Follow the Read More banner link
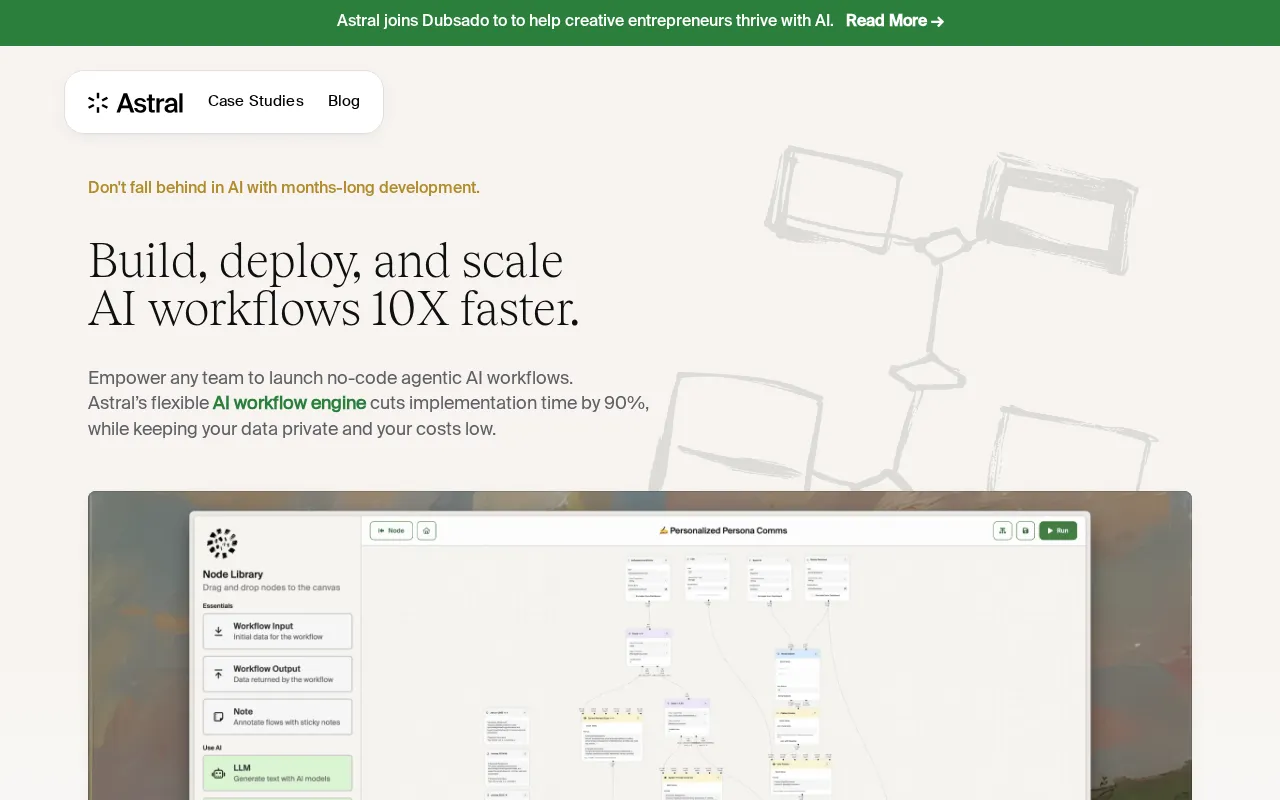Viewport: 1280px width, 800px height. pos(895,21)
